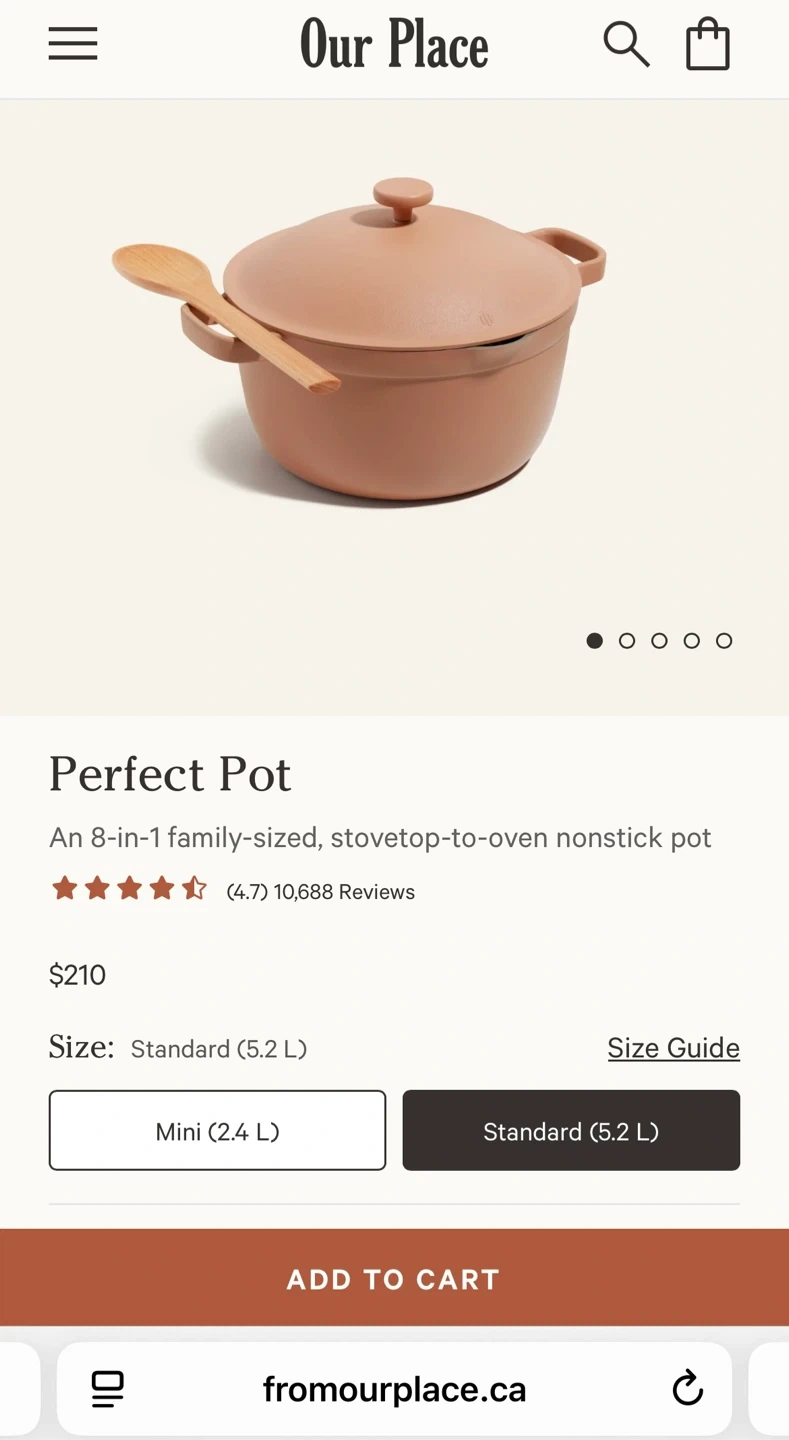
Task: Select the Mini (2.4 L) size
Action: click(x=217, y=1131)
